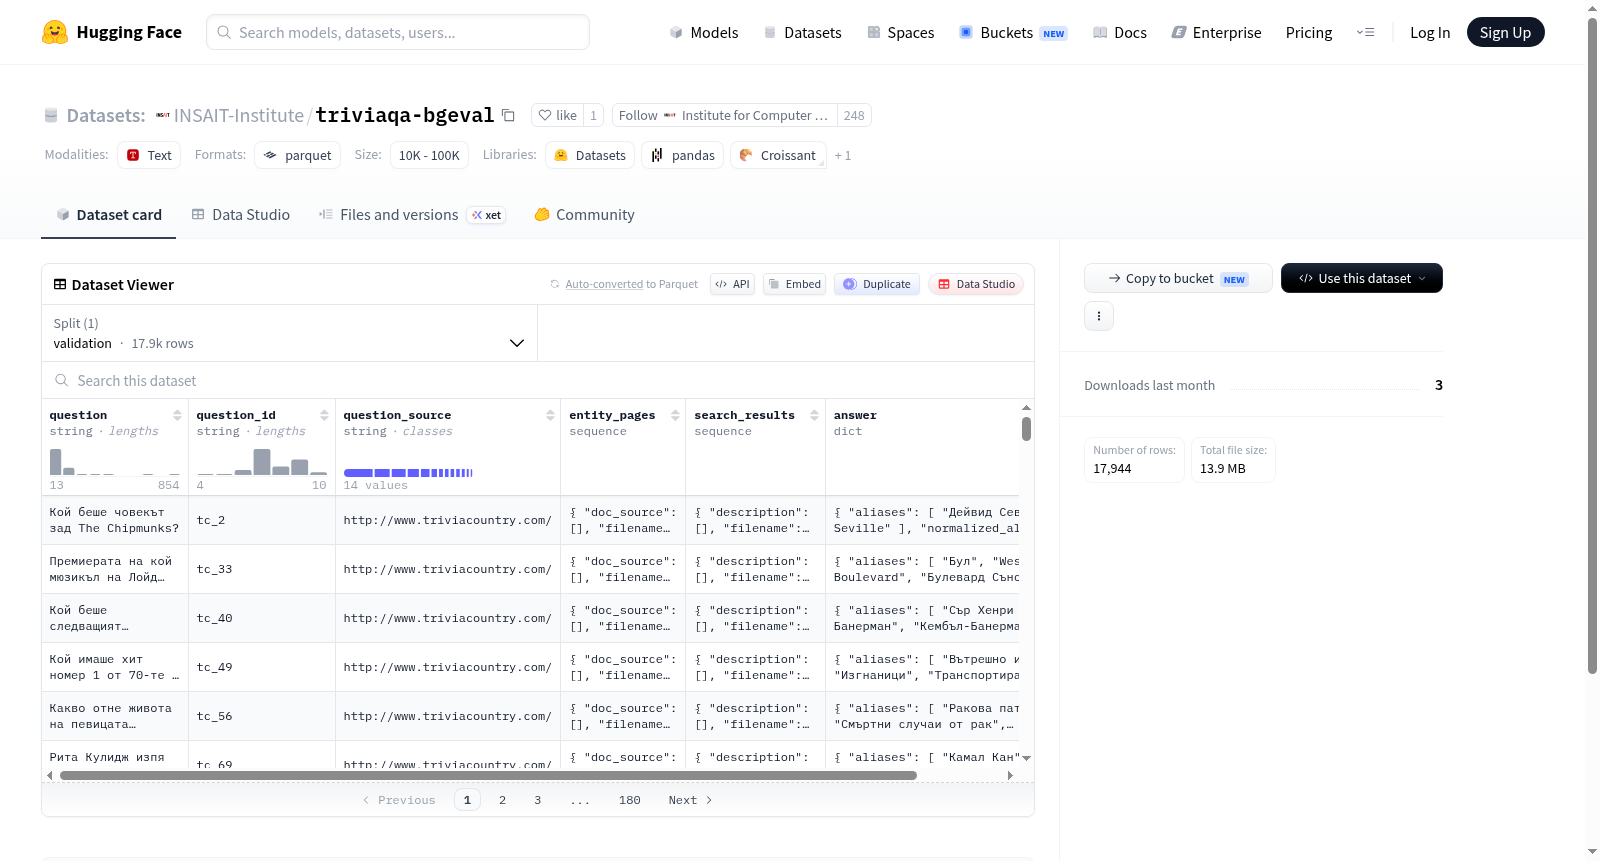1600x861 pixels.
Task: Click the tc_56 question_id cell
Action: (x=262, y=716)
